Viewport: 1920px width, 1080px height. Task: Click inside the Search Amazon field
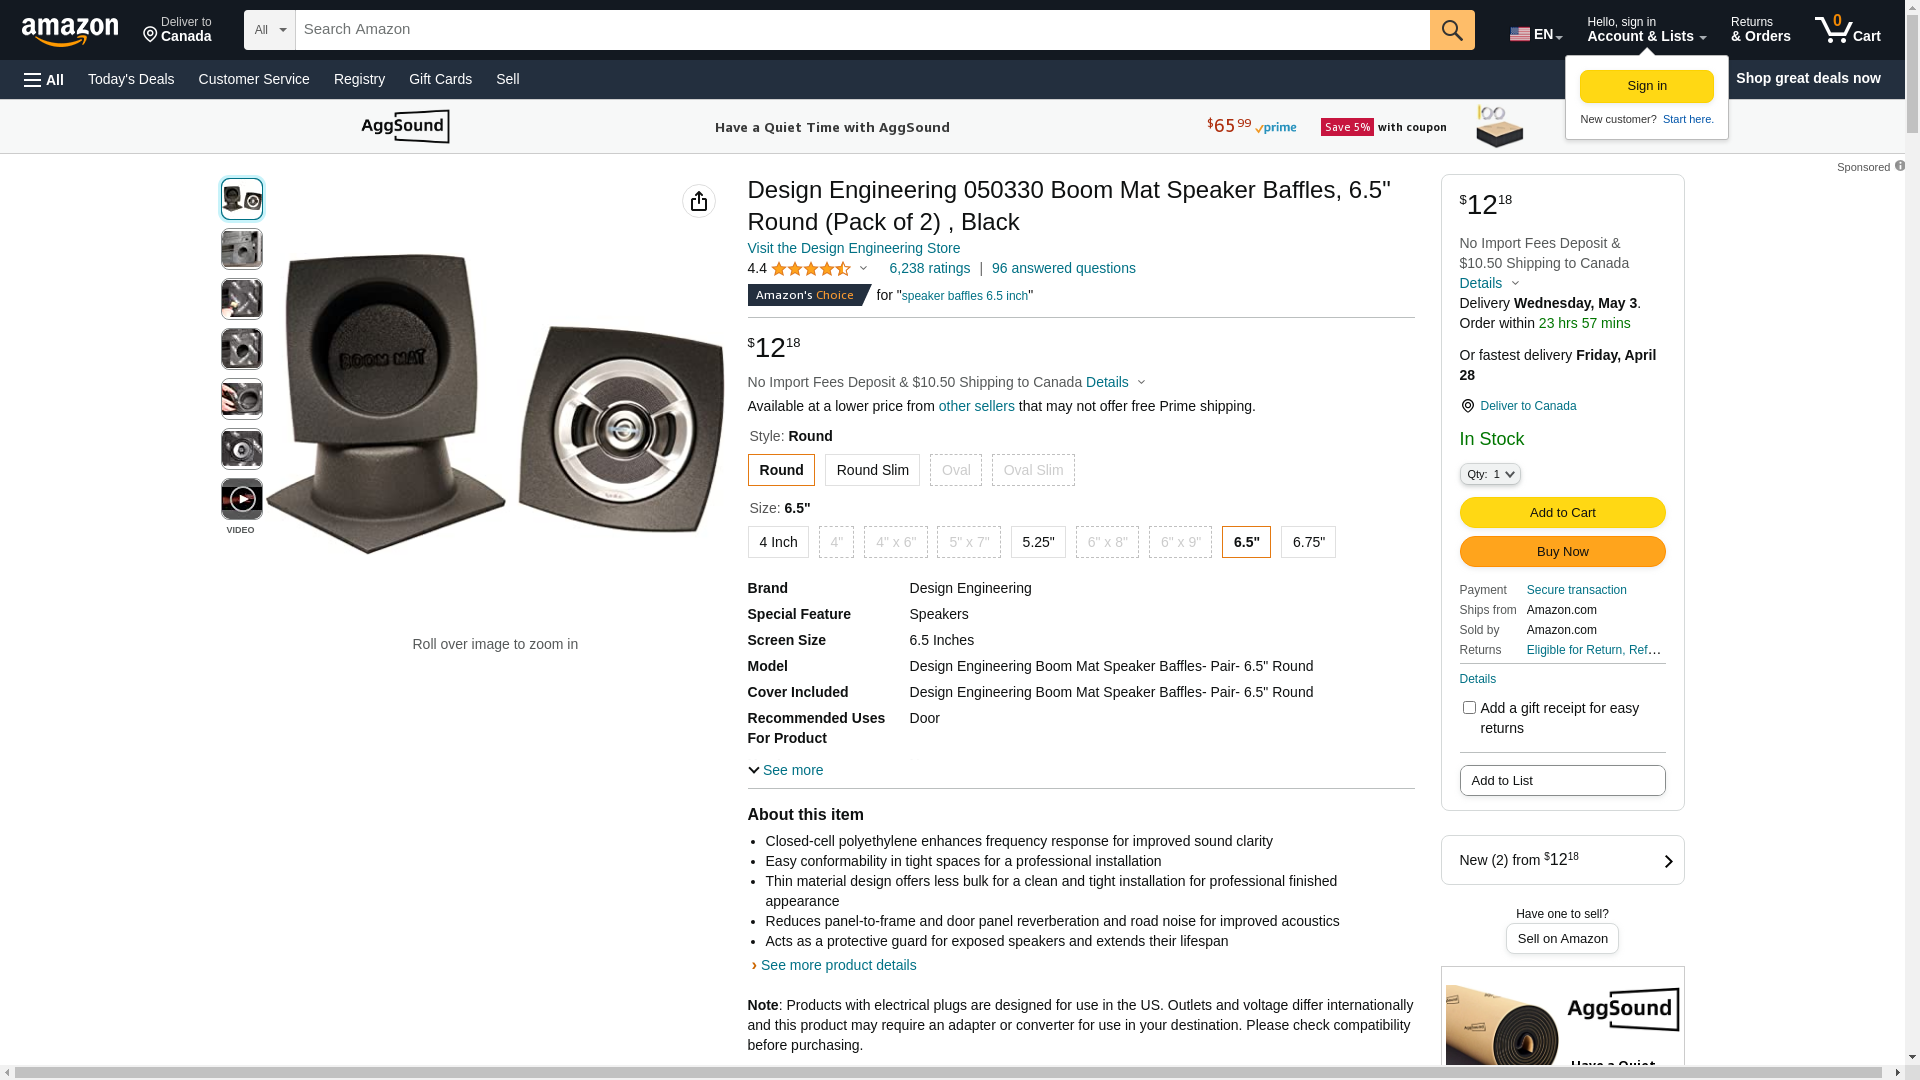pos(862,30)
